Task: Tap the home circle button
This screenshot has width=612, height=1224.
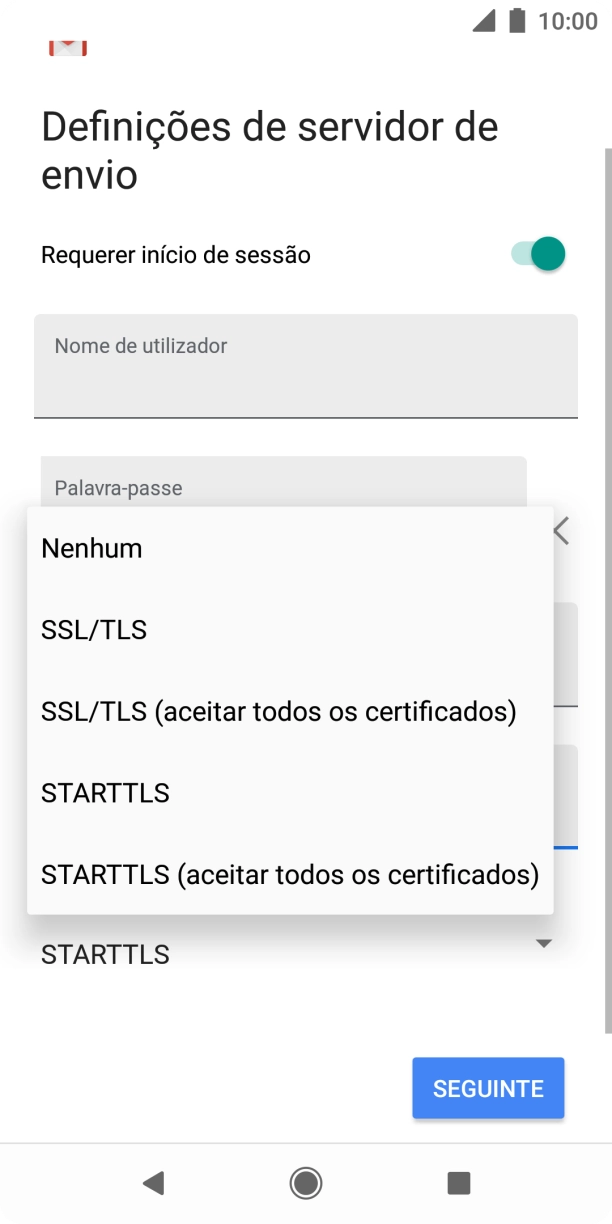Action: click(306, 1183)
